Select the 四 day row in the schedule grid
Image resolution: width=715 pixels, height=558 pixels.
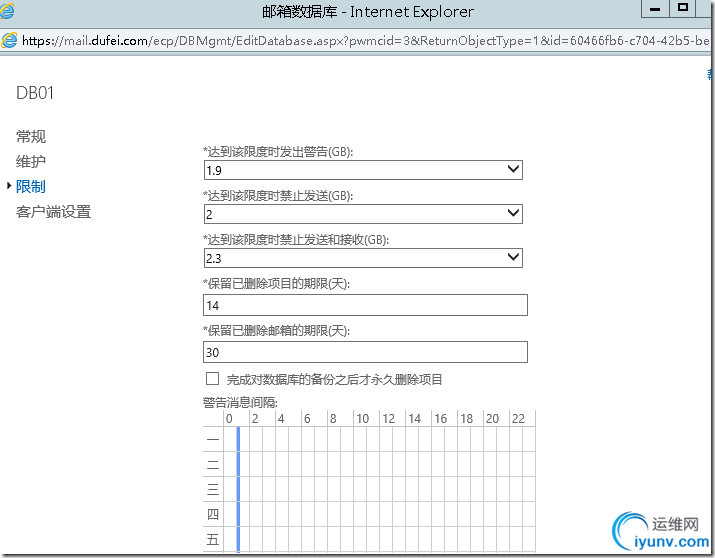[x=213, y=515]
